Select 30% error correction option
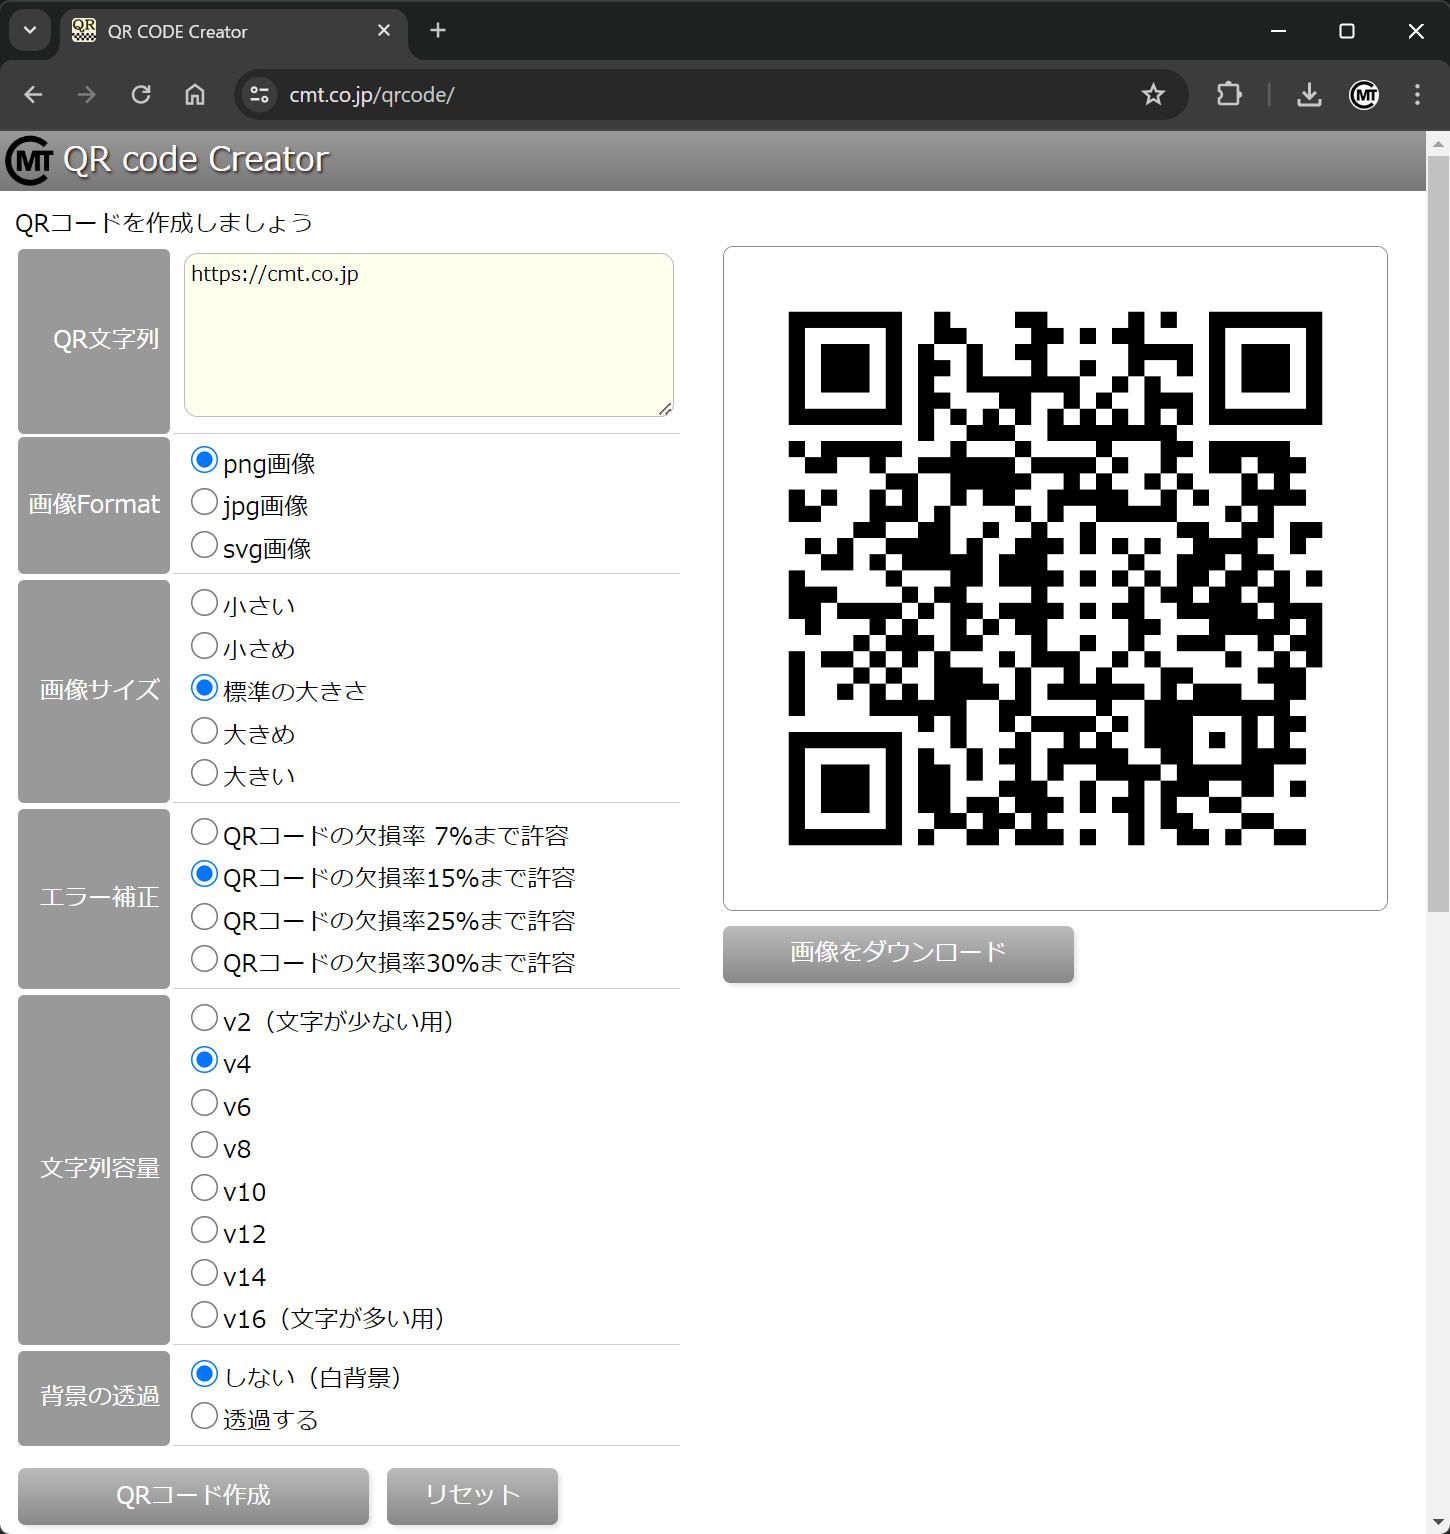Viewport: 1450px width, 1534px height. tap(204, 959)
